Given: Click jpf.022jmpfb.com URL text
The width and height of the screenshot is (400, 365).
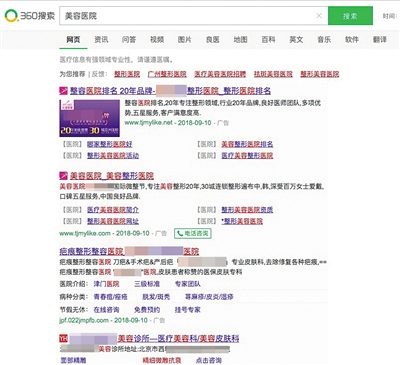Looking at the screenshot, I should 84,320.
